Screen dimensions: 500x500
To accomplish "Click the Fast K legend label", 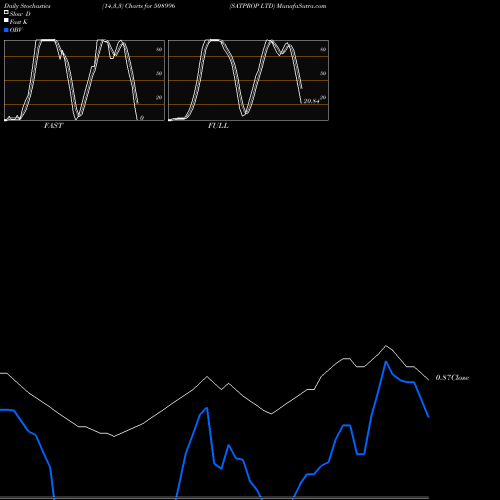I will click(19, 22).
